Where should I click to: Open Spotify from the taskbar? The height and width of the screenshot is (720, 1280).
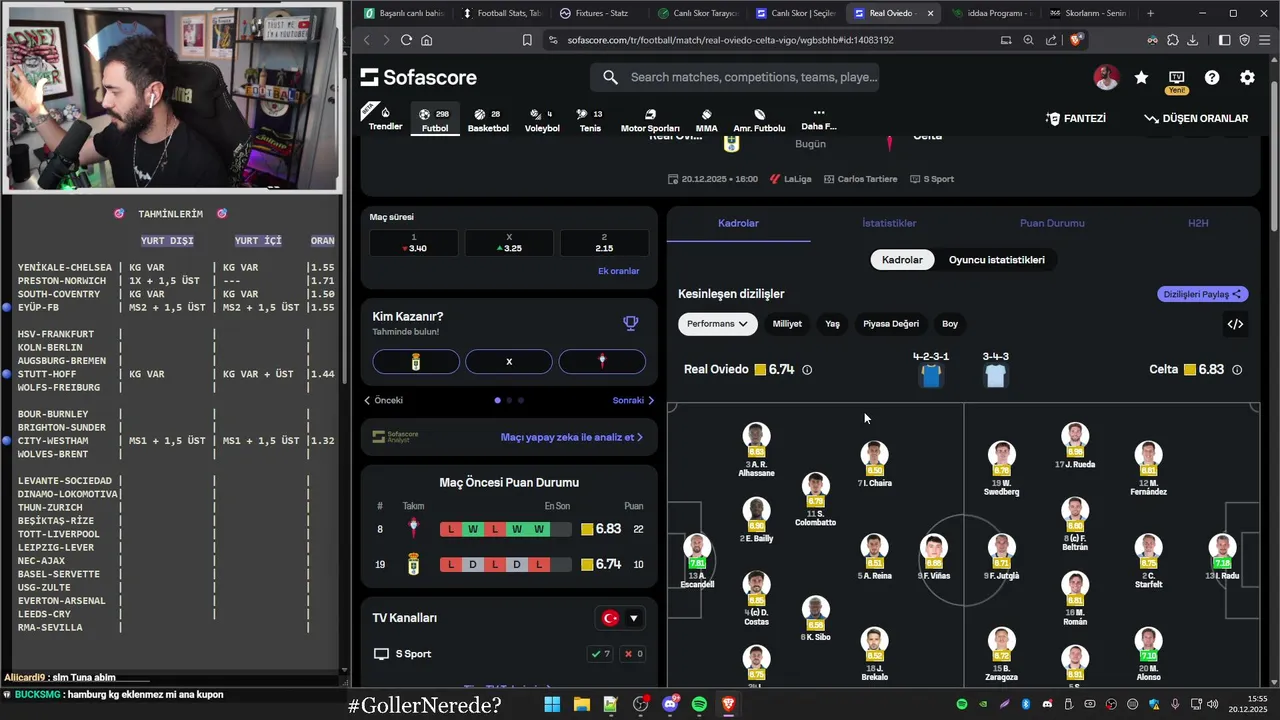(x=699, y=705)
